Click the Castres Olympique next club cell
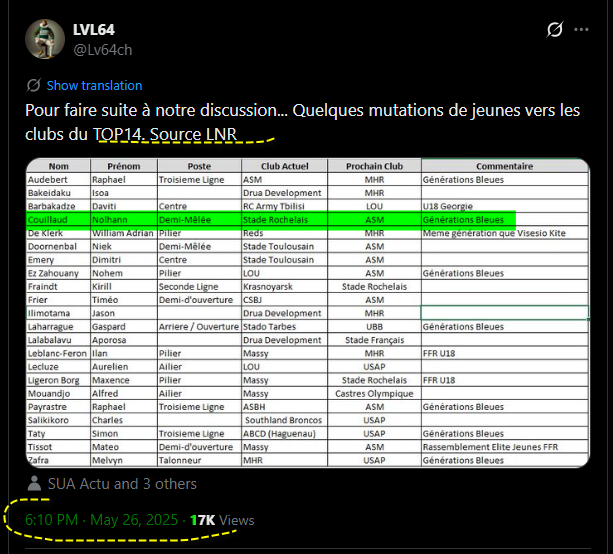Screen dimensions: 613x554 coord(375,393)
